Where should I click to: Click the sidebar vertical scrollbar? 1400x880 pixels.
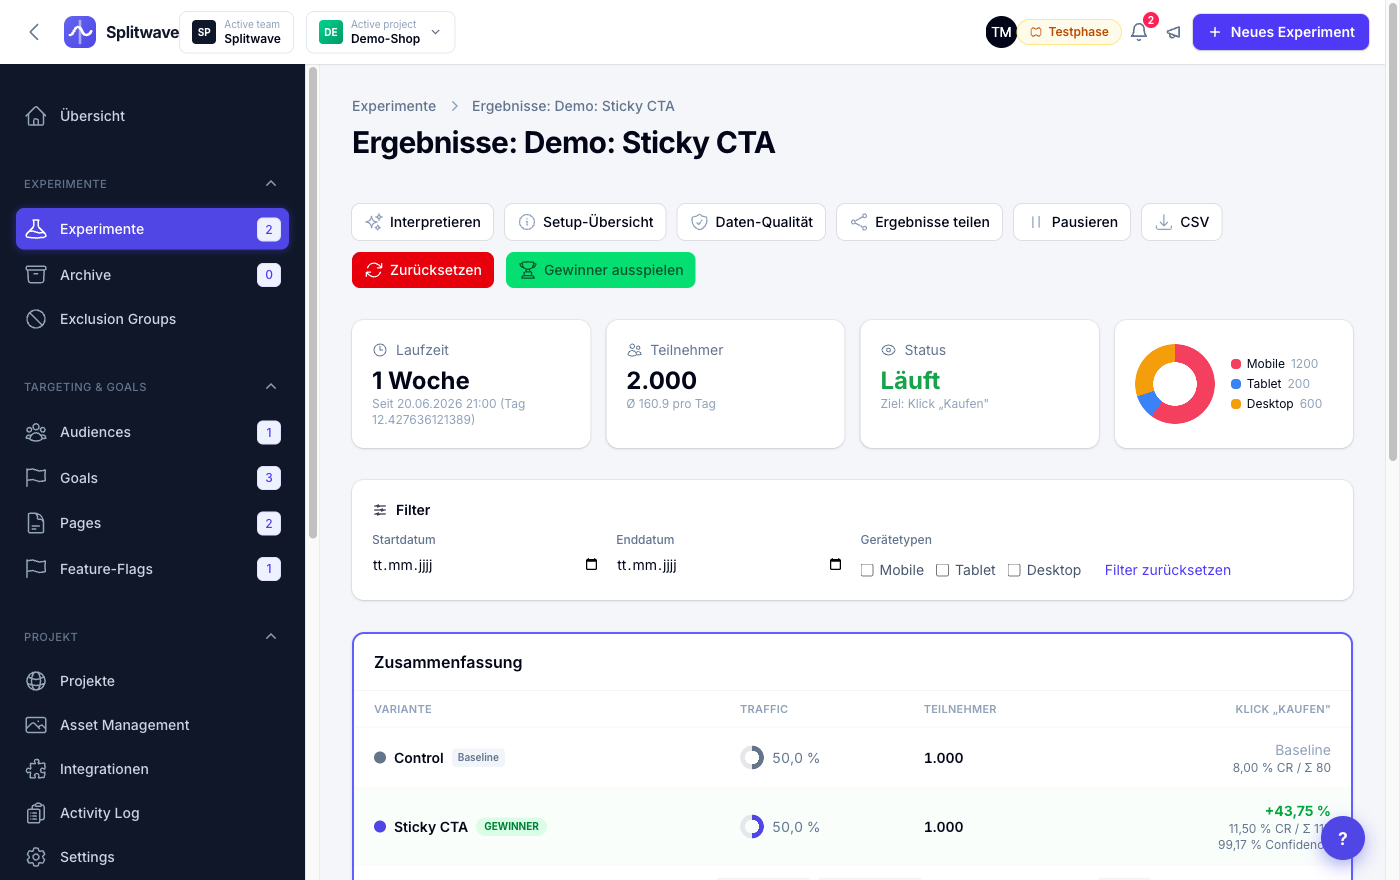(x=313, y=303)
